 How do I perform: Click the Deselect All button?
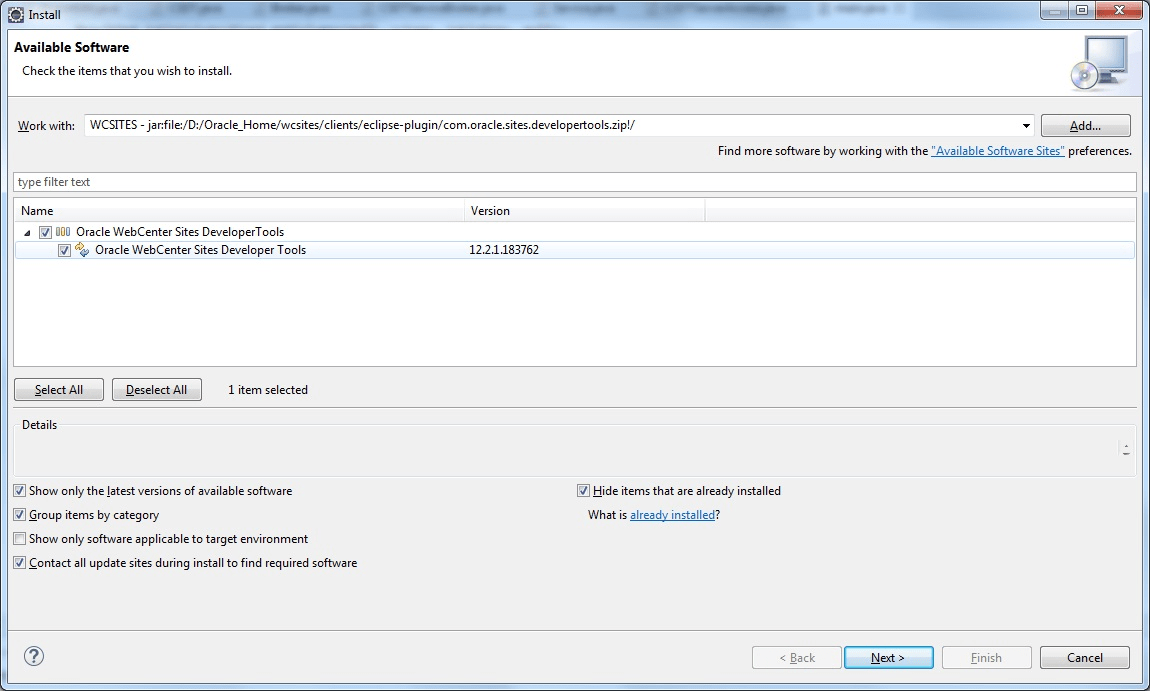point(156,390)
